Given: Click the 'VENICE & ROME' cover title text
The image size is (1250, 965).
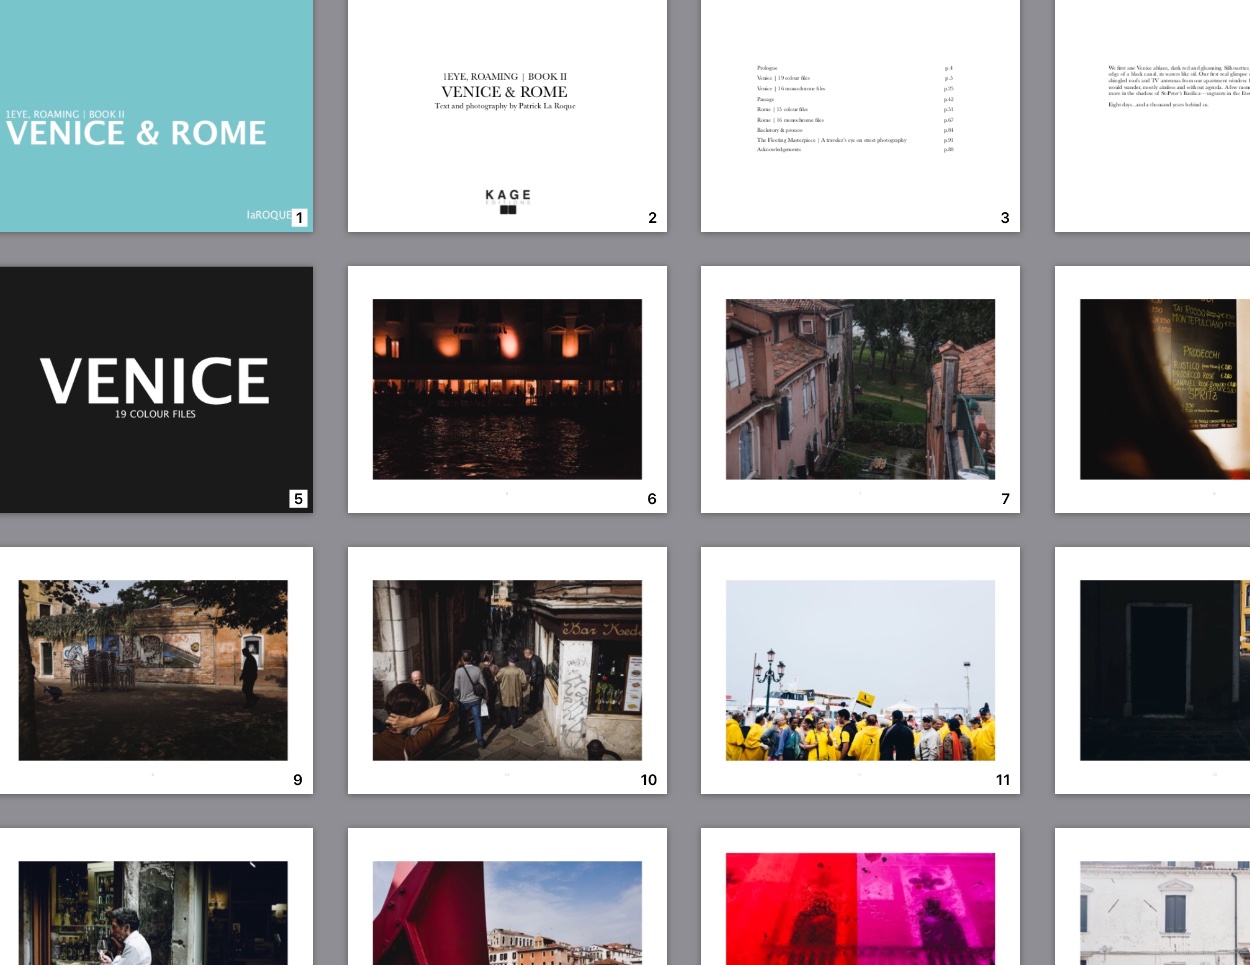Looking at the screenshot, I should pyautogui.click(x=136, y=133).
